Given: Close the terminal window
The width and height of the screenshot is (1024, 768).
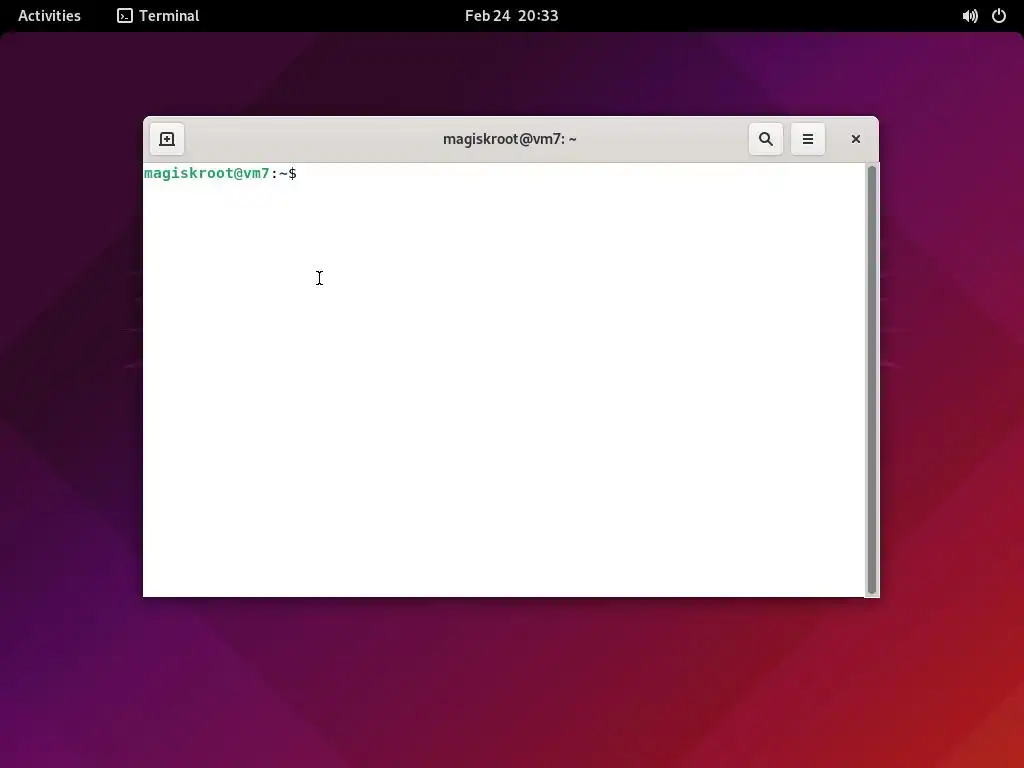Looking at the screenshot, I should [856, 139].
